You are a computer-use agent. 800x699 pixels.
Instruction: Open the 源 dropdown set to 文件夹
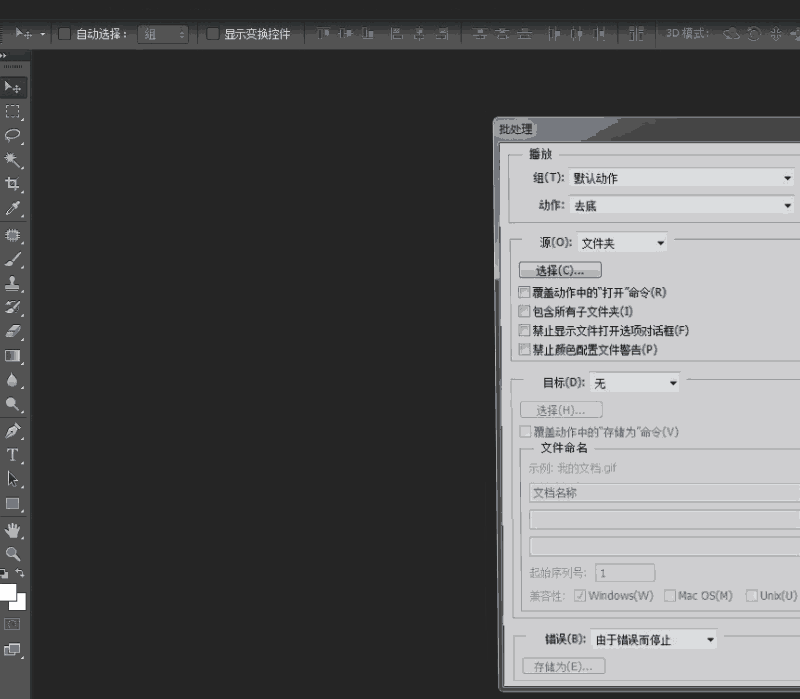tap(622, 243)
